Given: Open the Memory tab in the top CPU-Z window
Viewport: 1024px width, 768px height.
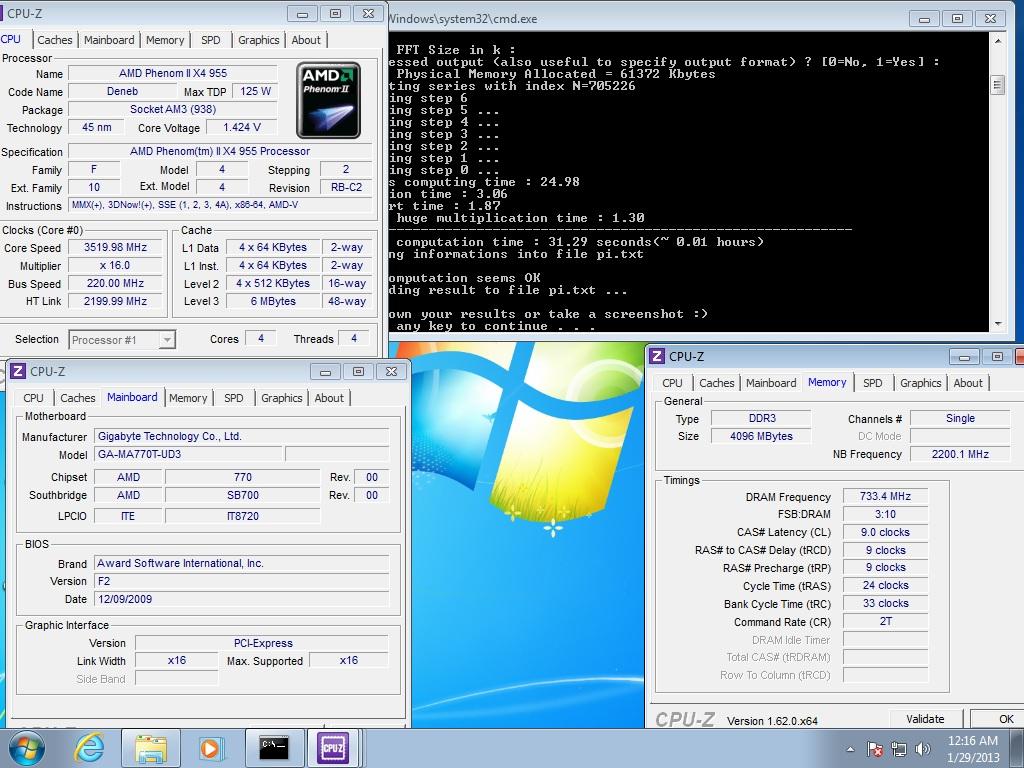Looking at the screenshot, I should coord(165,40).
